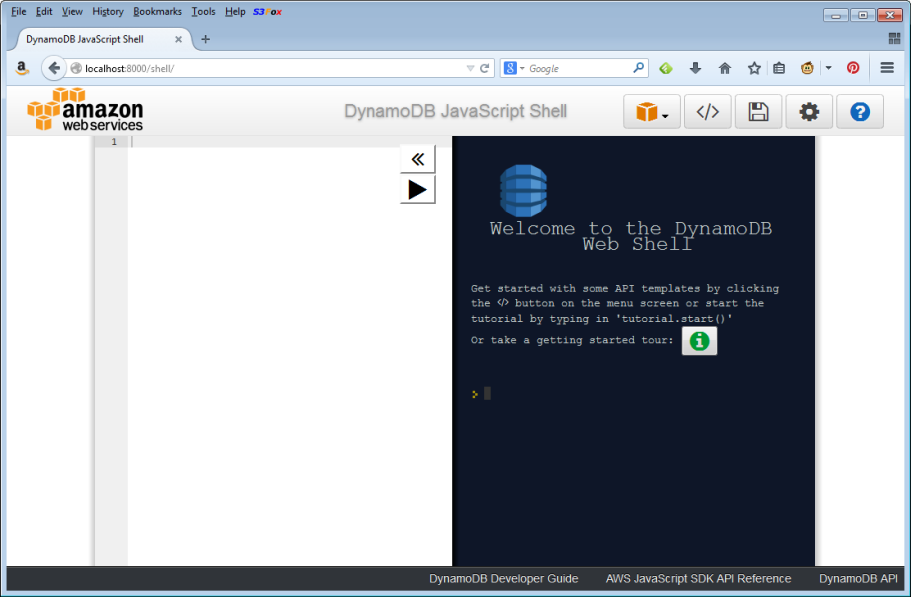Open the orange box dropdown menu

tap(652, 112)
